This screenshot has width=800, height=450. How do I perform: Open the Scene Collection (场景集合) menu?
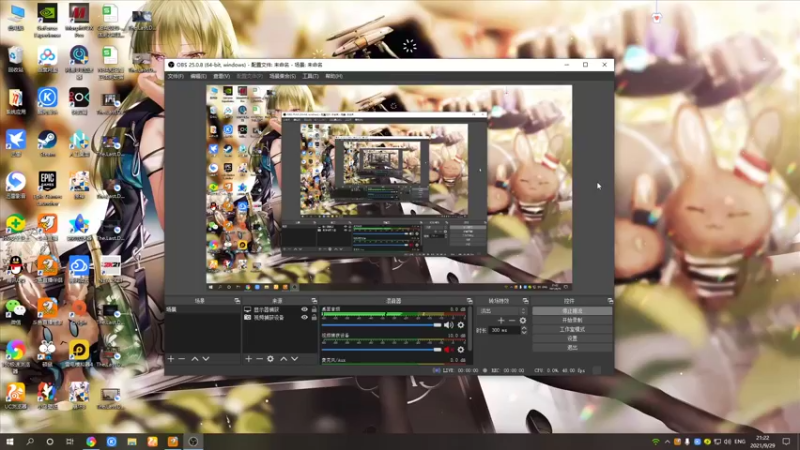[x=282, y=76]
